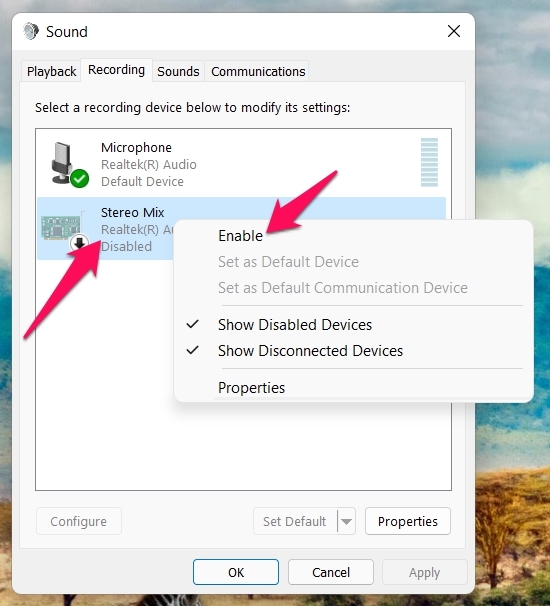Click the Set Default button

pyautogui.click(x=295, y=521)
